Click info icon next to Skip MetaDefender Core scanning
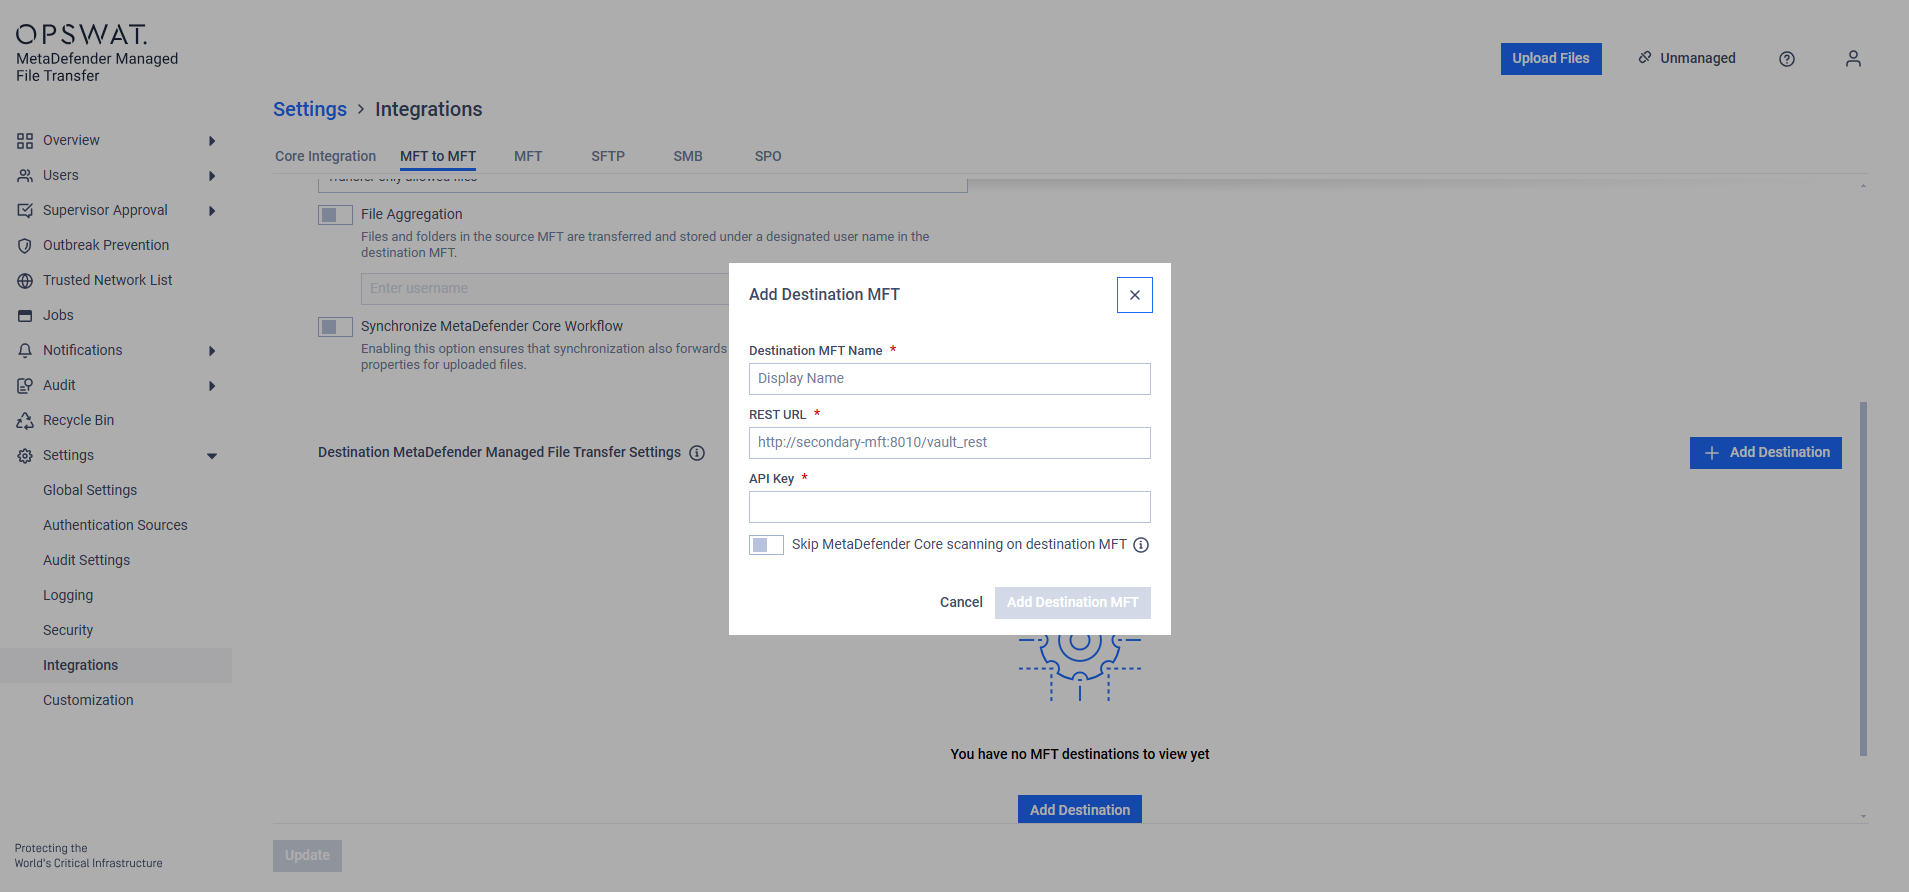This screenshot has height=892, width=1909. (x=1141, y=545)
